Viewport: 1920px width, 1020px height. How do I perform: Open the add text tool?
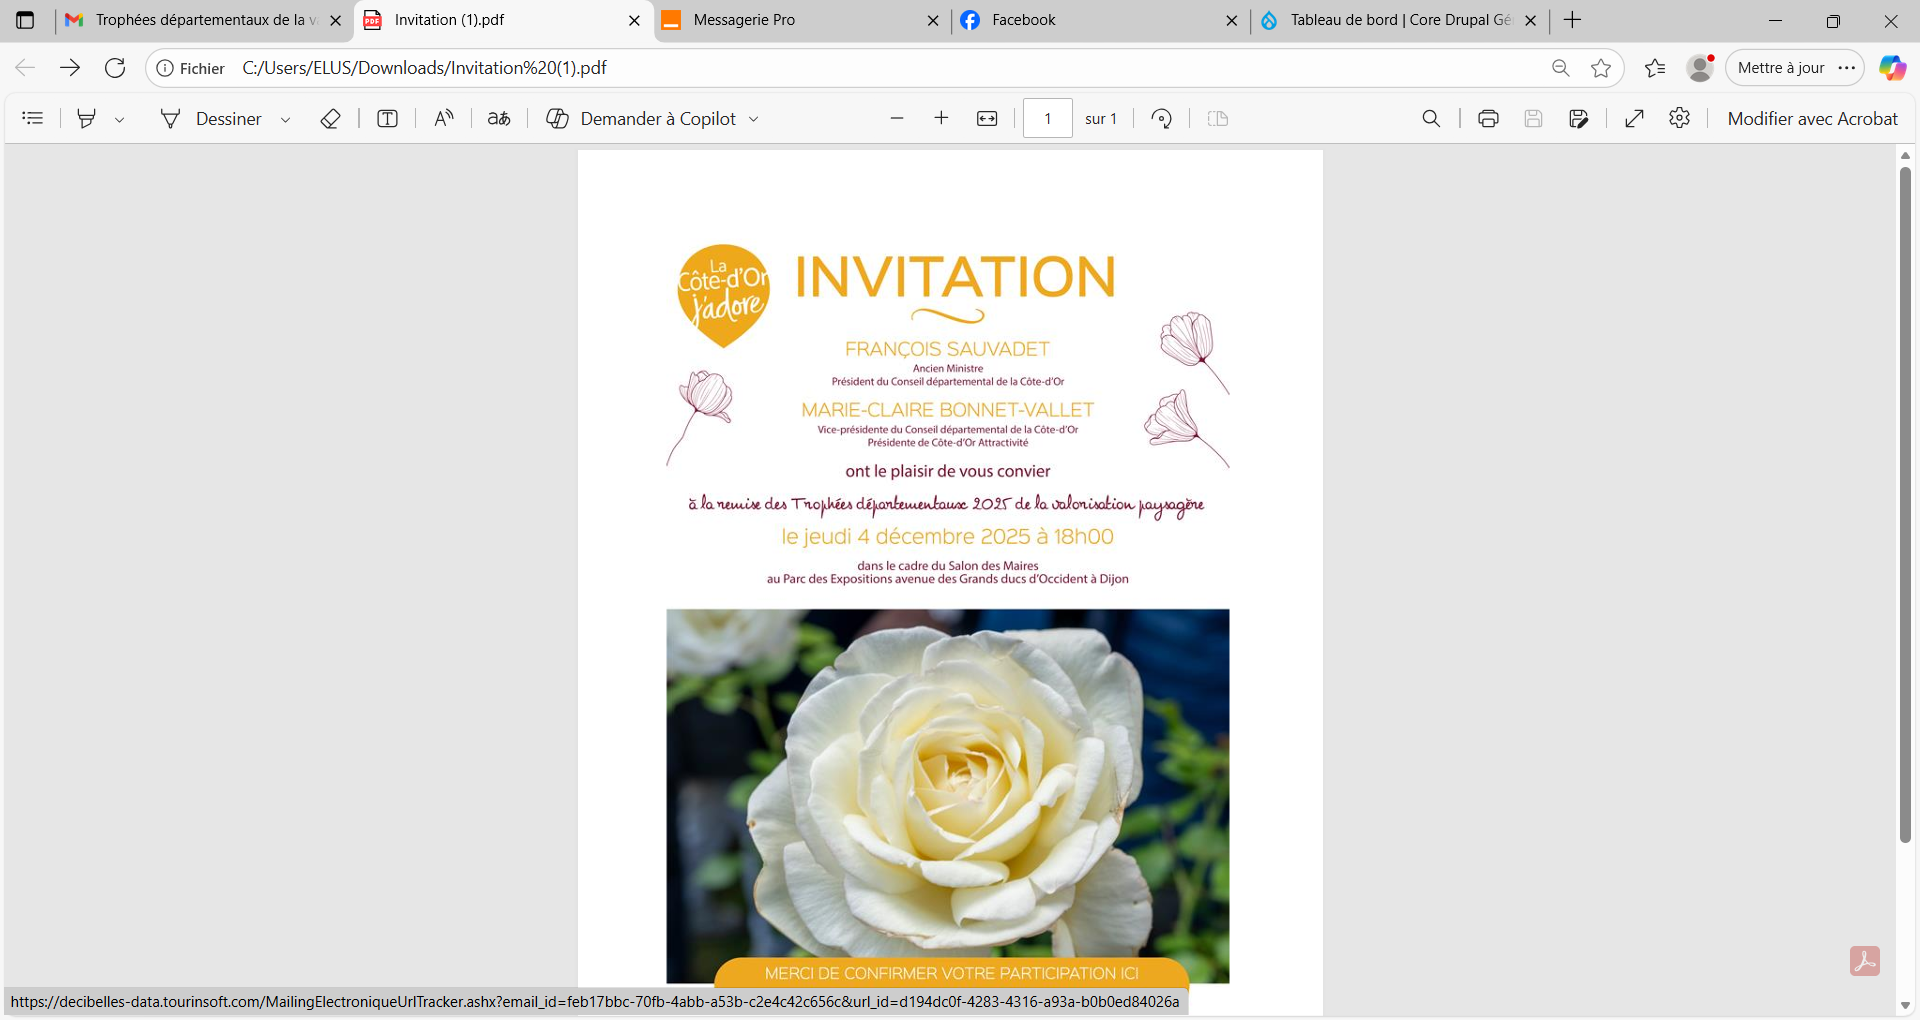click(x=387, y=118)
